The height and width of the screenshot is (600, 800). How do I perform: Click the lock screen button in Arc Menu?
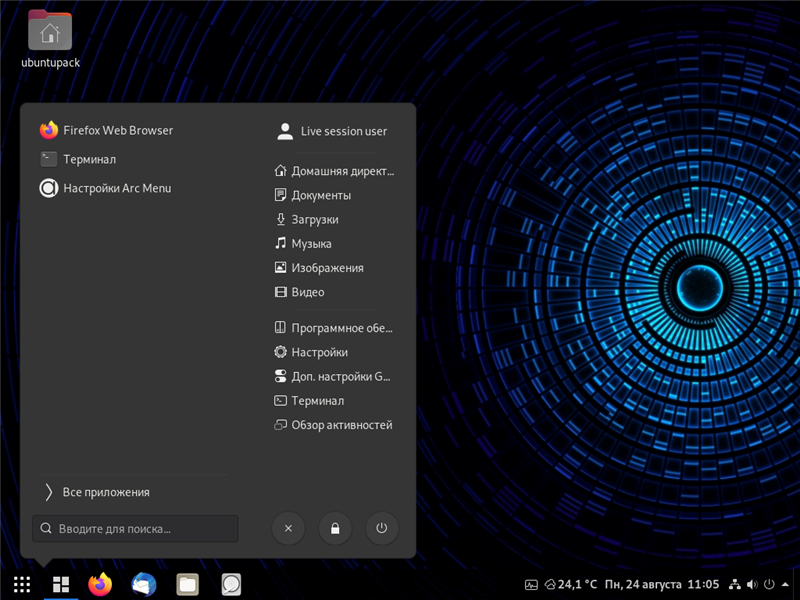tap(335, 528)
